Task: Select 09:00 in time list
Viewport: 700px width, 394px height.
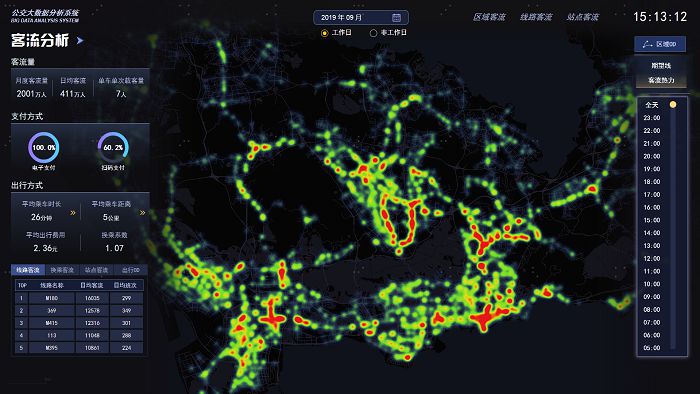Action: click(652, 297)
